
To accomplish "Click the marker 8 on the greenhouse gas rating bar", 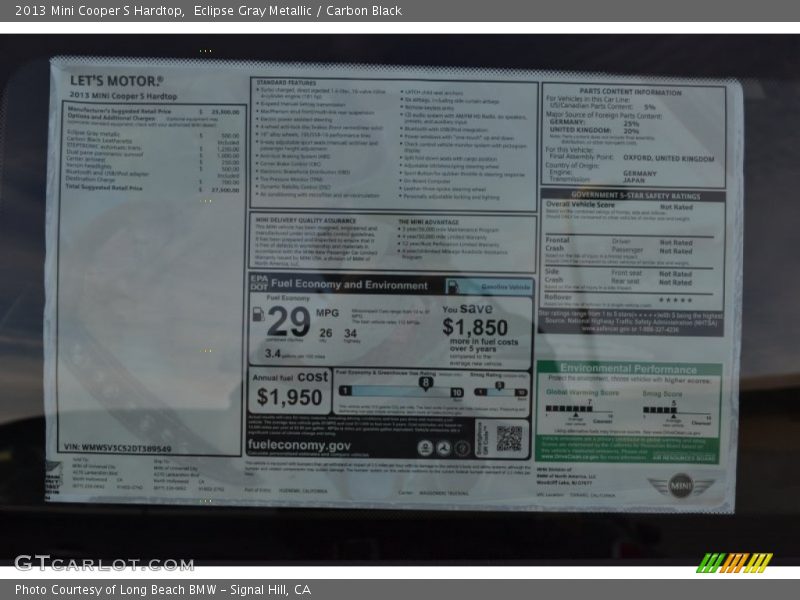I will pyautogui.click(x=426, y=383).
